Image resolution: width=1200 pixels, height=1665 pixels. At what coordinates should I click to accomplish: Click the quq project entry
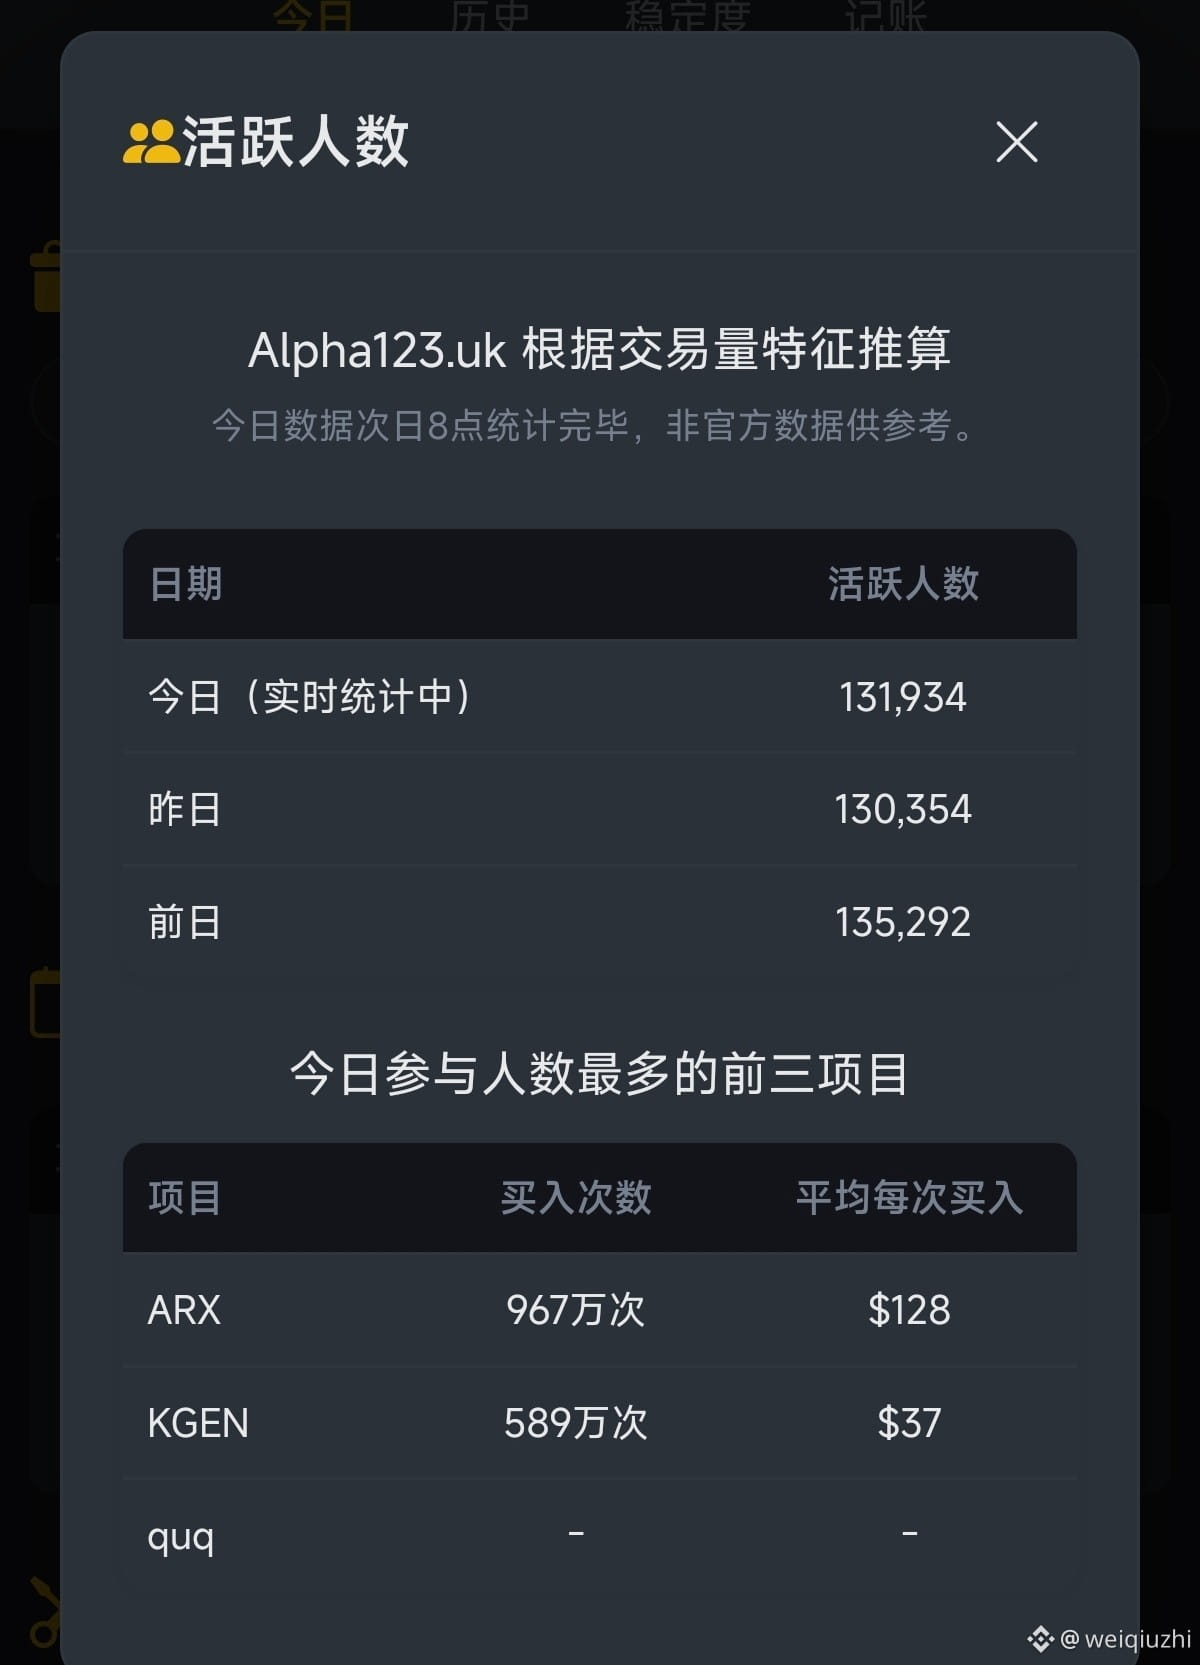tap(181, 1537)
